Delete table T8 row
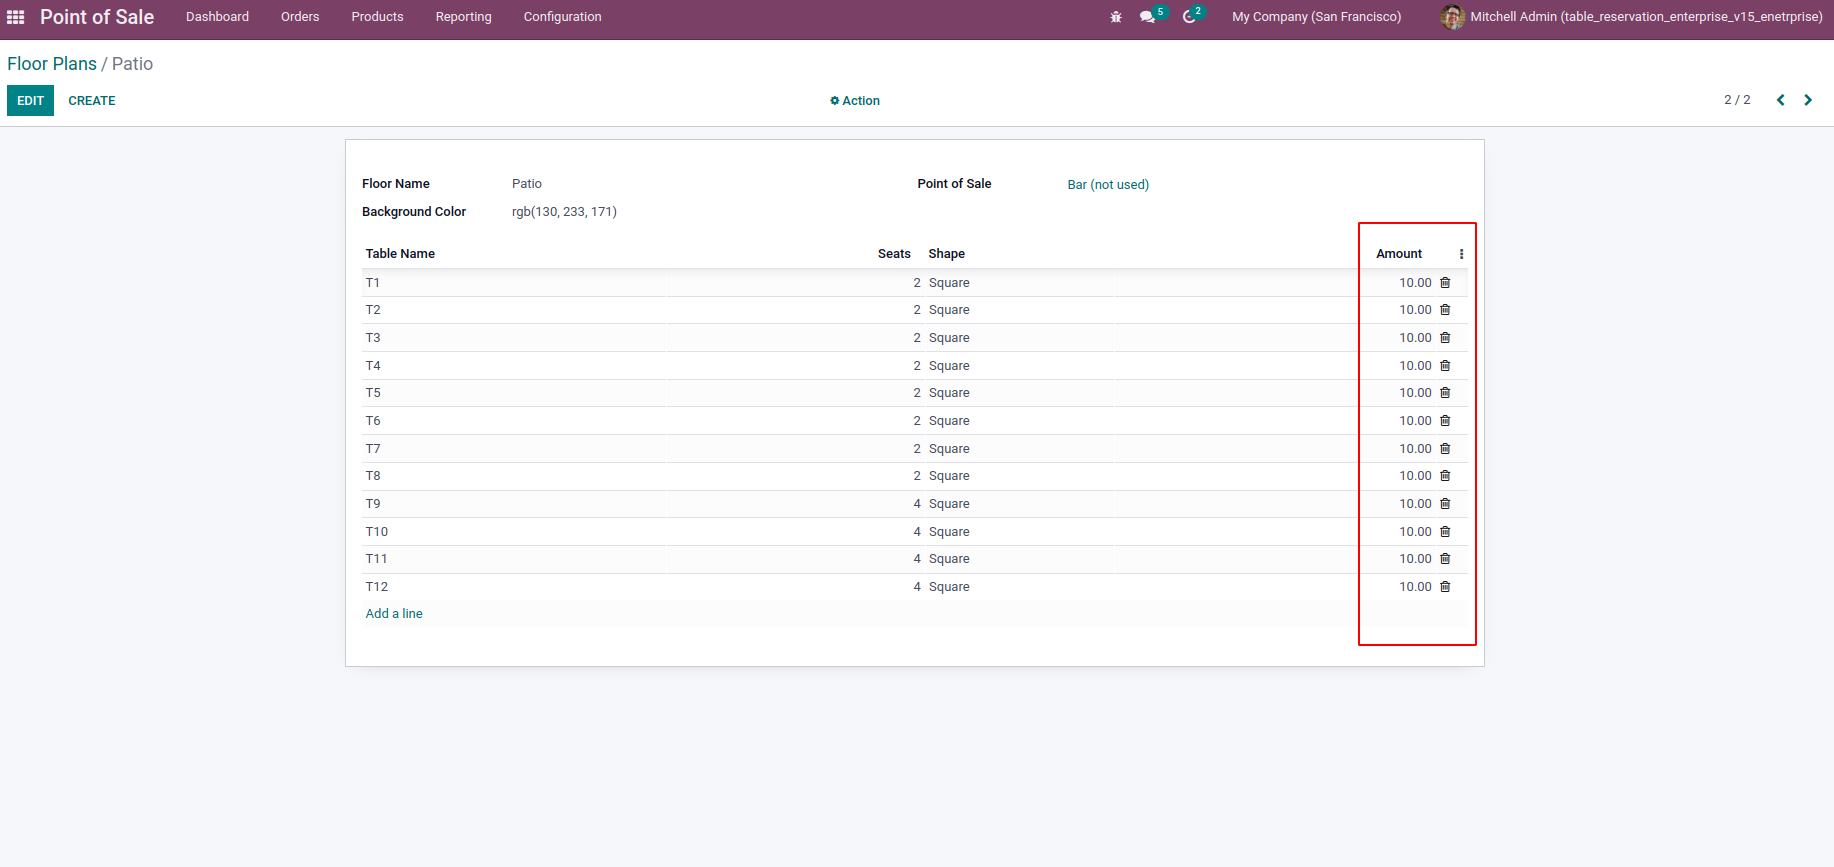 click(1445, 476)
